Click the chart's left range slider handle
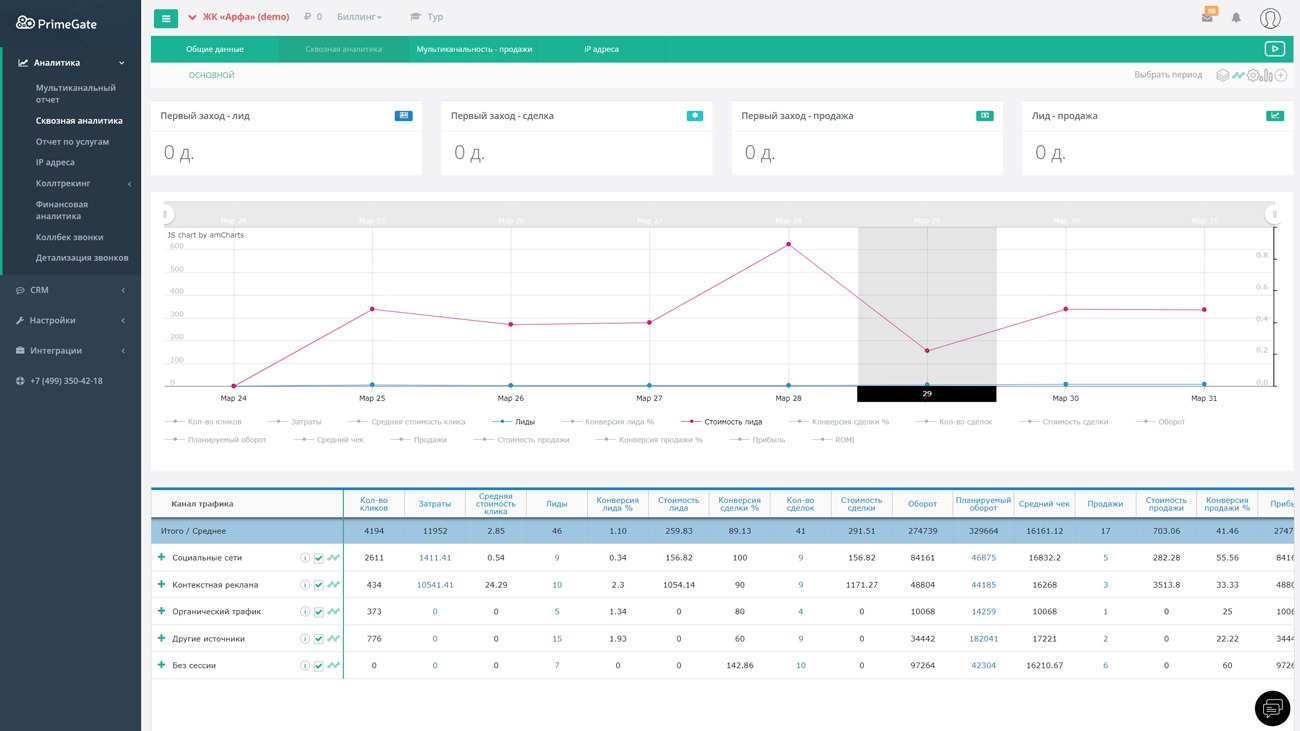 pyautogui.click(x=167, y=214)
